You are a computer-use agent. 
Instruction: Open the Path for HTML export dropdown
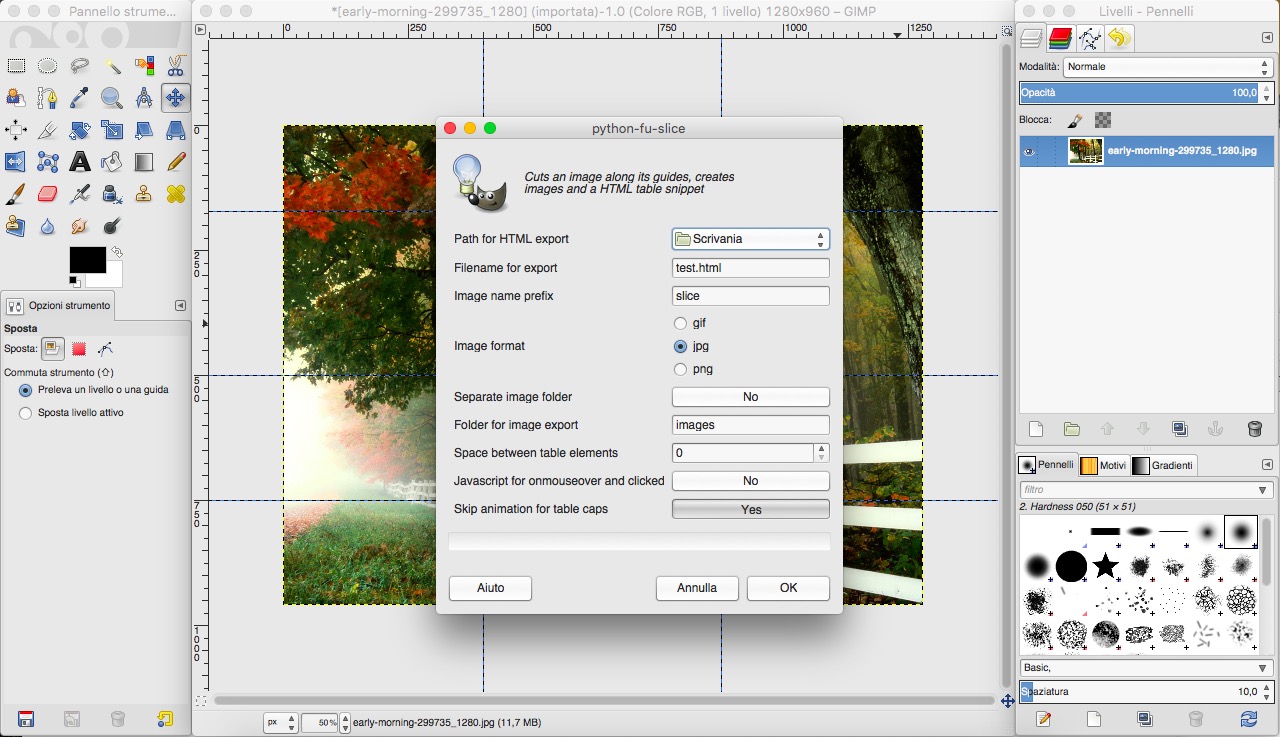[750, 239]
